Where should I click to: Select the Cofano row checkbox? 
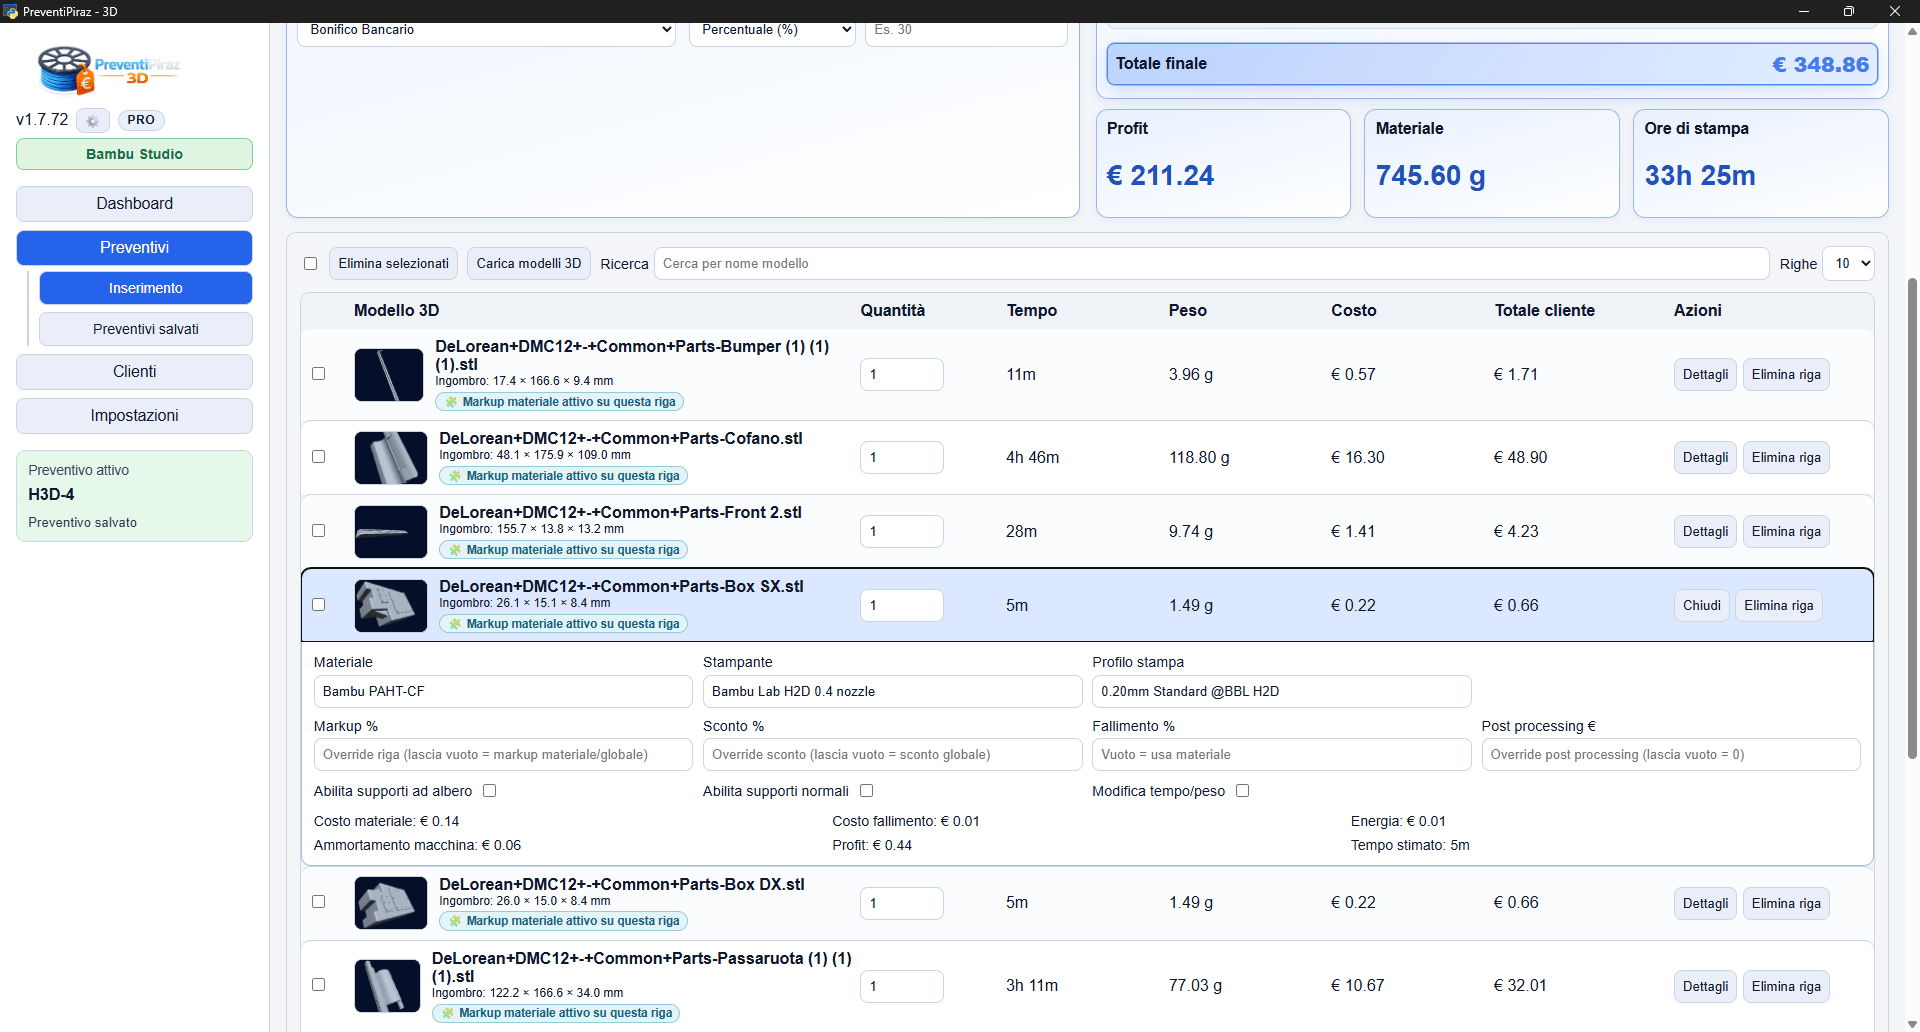pyautogui.click(x=319, y=457)
